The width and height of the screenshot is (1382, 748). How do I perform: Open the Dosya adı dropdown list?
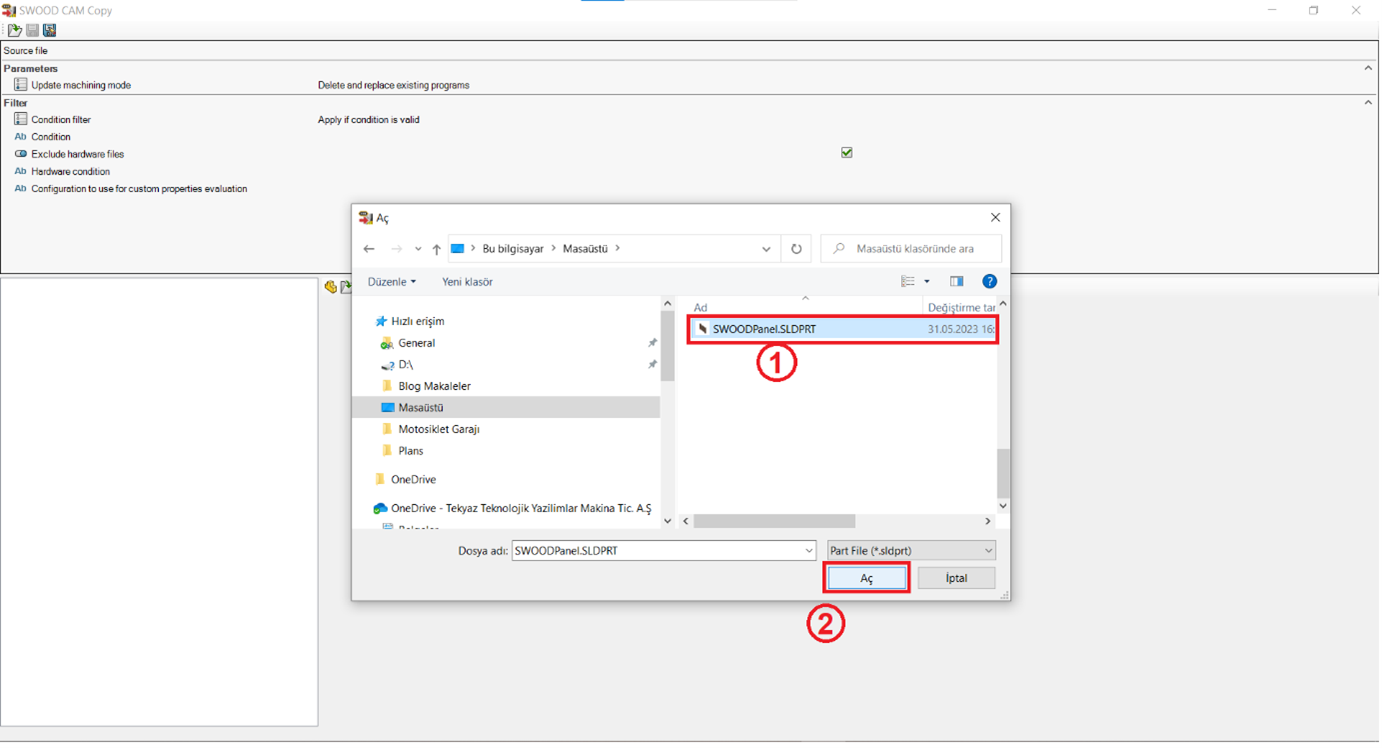809,551
